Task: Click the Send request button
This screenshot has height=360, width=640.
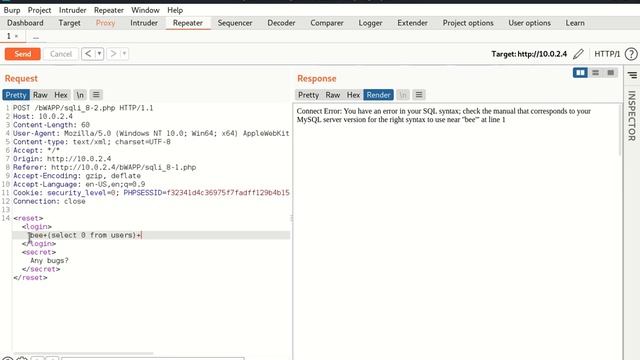Action: [x=22, y=54]
